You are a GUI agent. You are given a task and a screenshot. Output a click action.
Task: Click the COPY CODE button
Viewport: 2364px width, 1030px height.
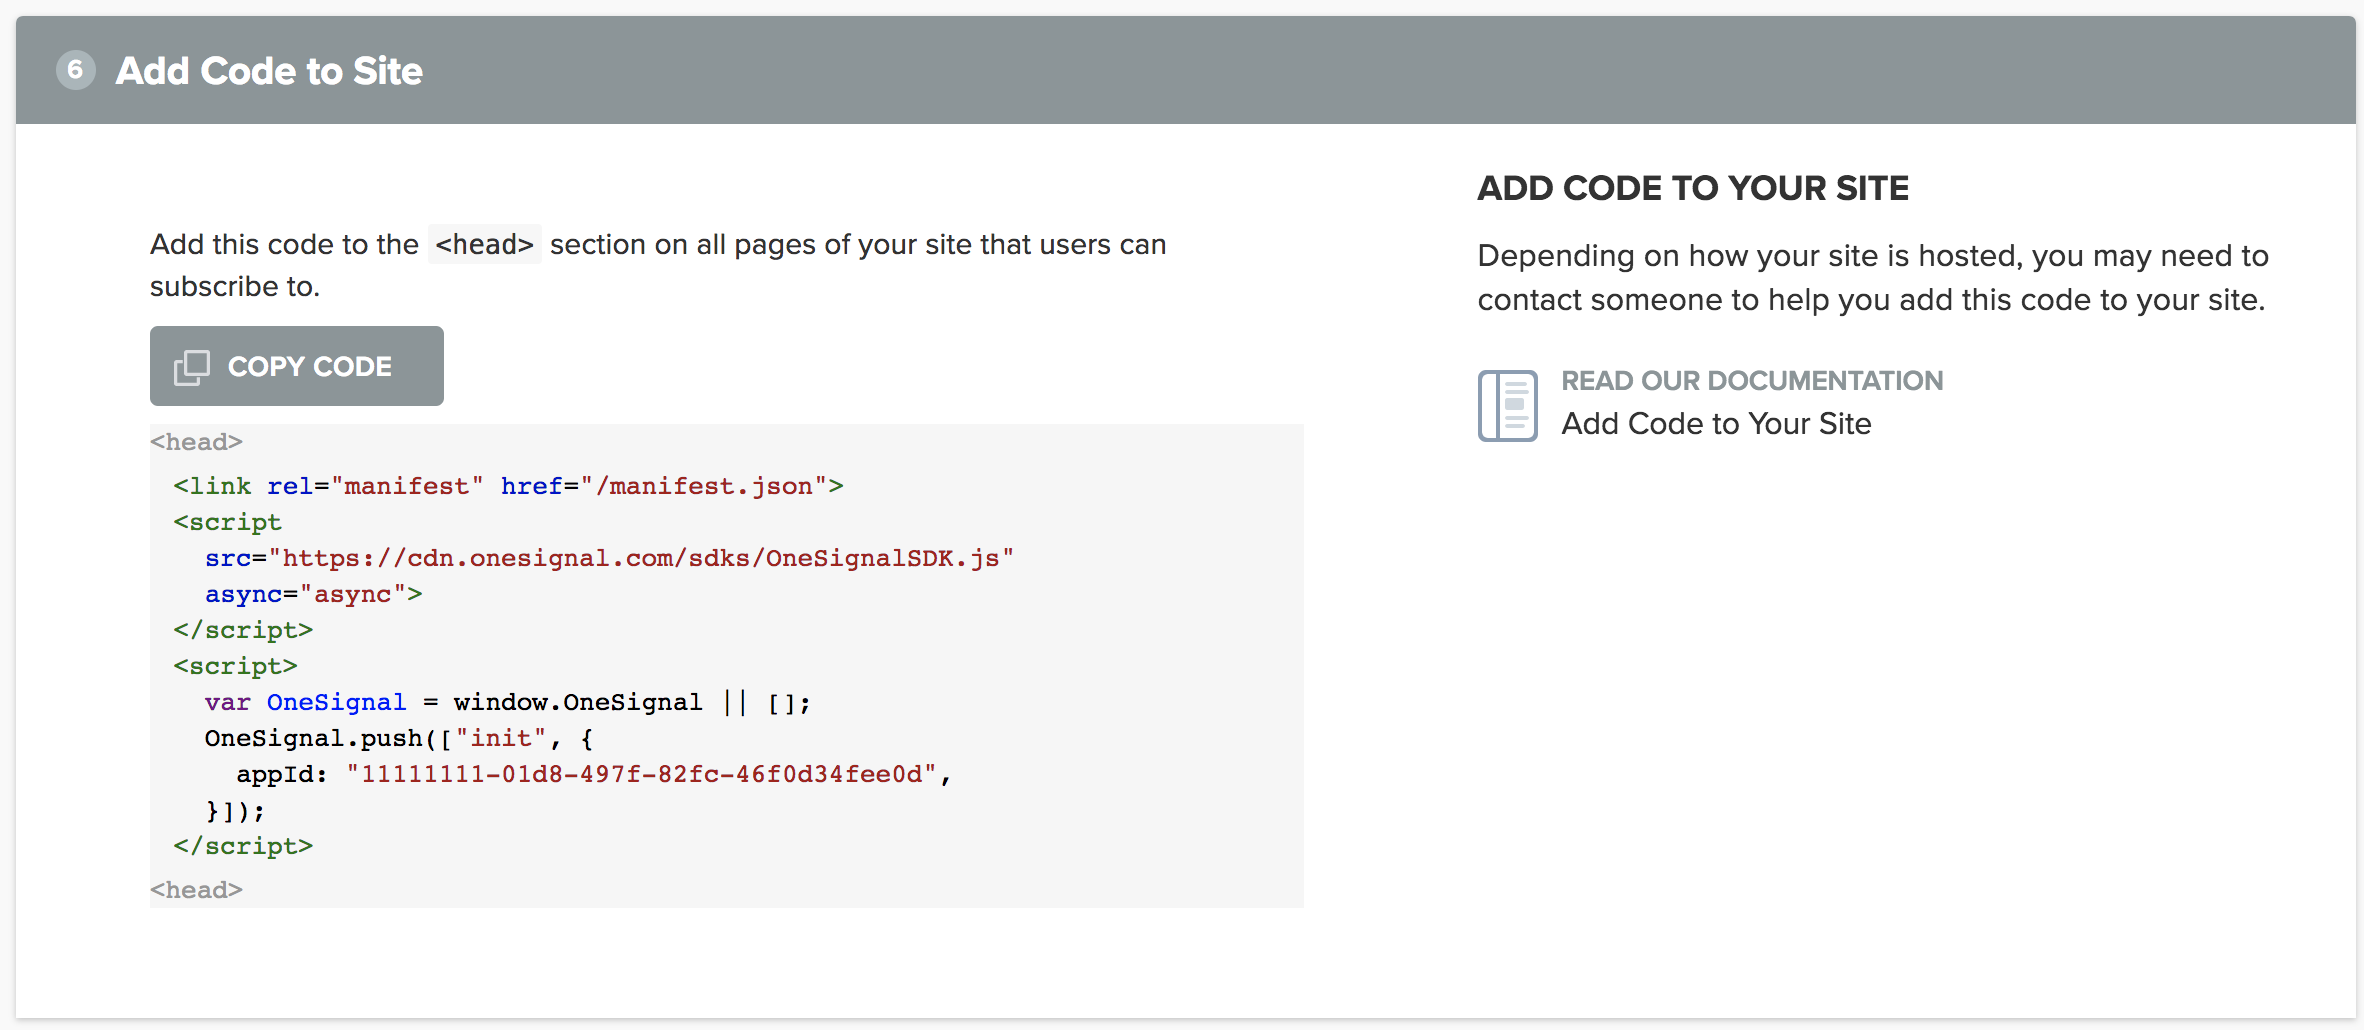tap(296, 366)
